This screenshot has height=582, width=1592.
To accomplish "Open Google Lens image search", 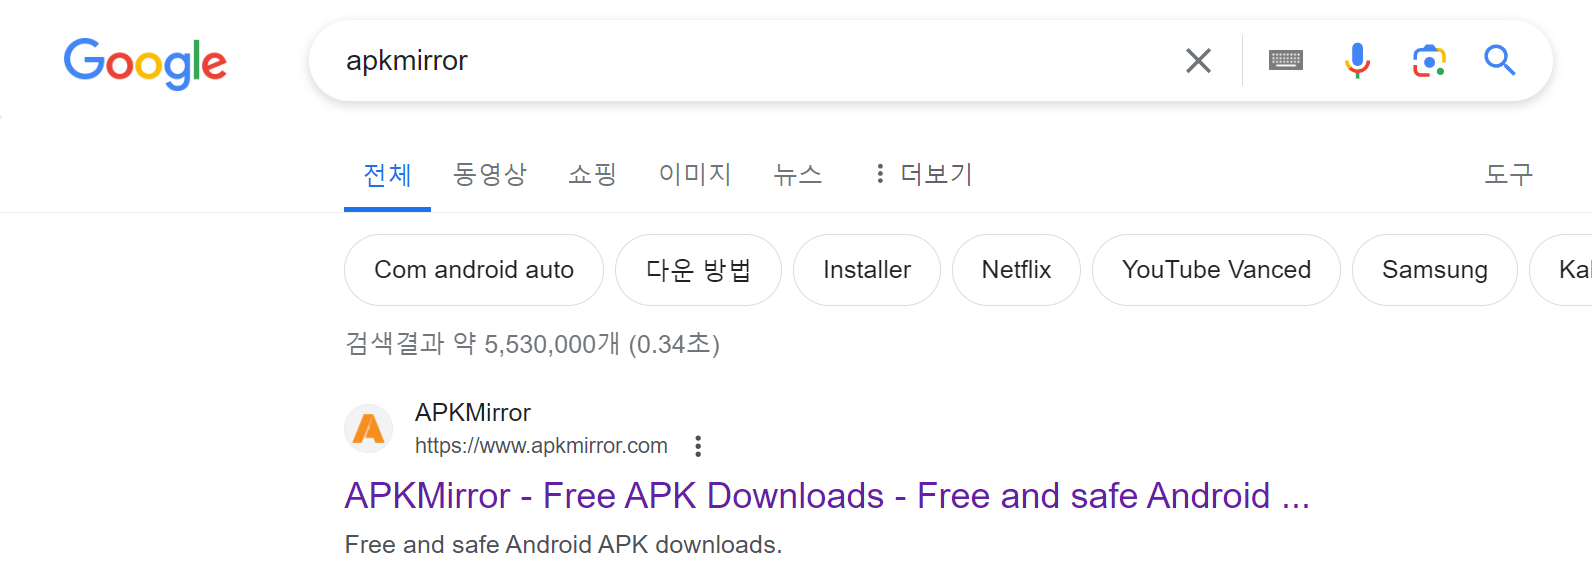I will (1429, 61).
